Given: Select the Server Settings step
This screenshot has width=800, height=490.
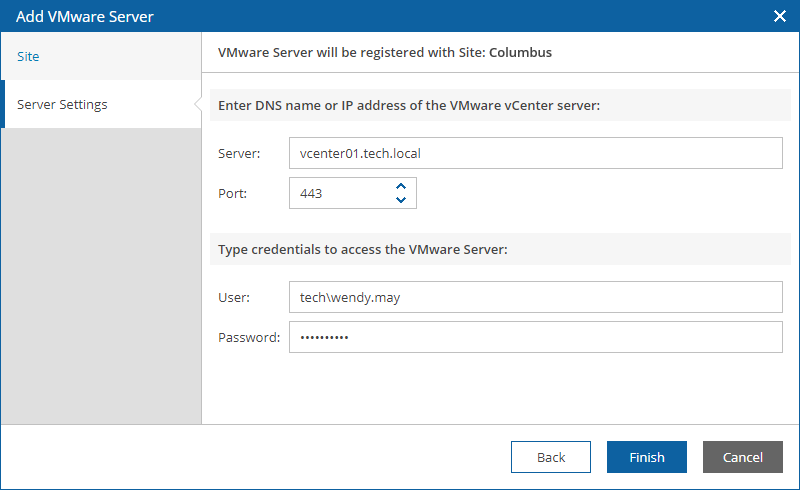Looking at the screenshot, I should [101, 104].
